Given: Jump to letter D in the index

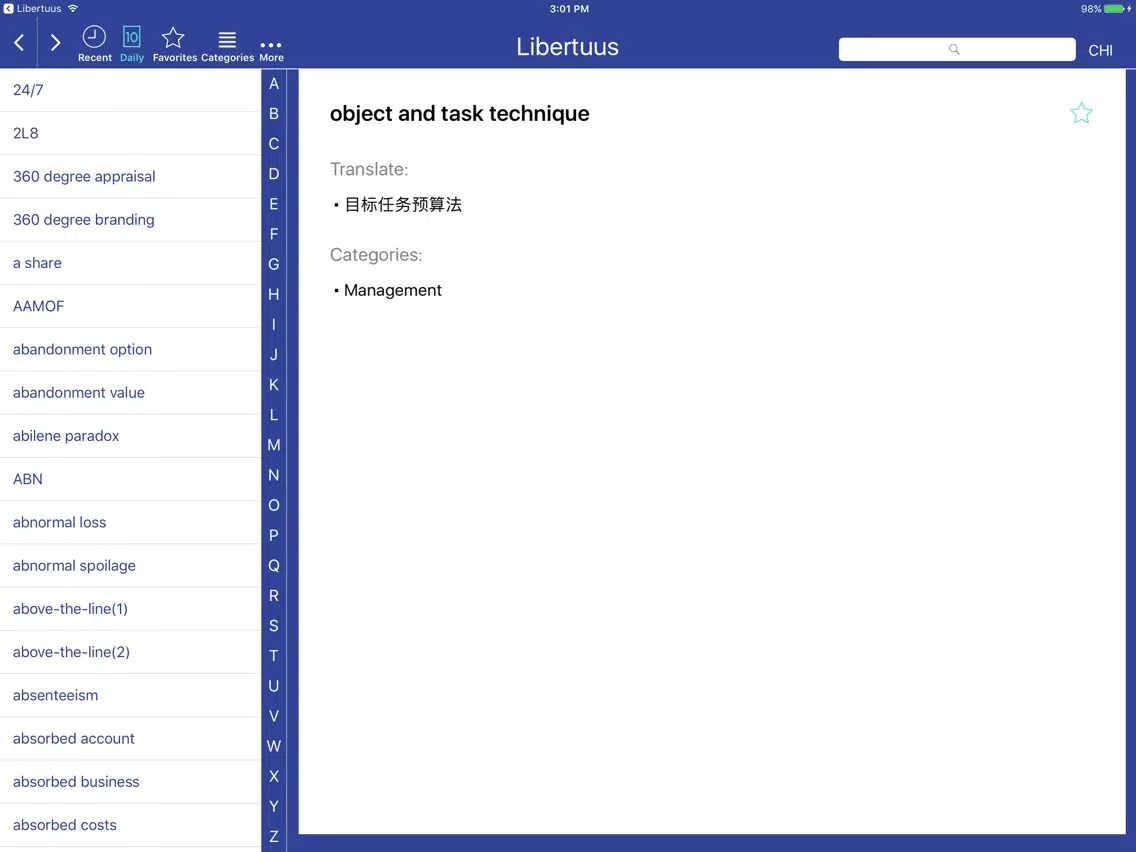Looking at the screenshot, I should 274,174.
